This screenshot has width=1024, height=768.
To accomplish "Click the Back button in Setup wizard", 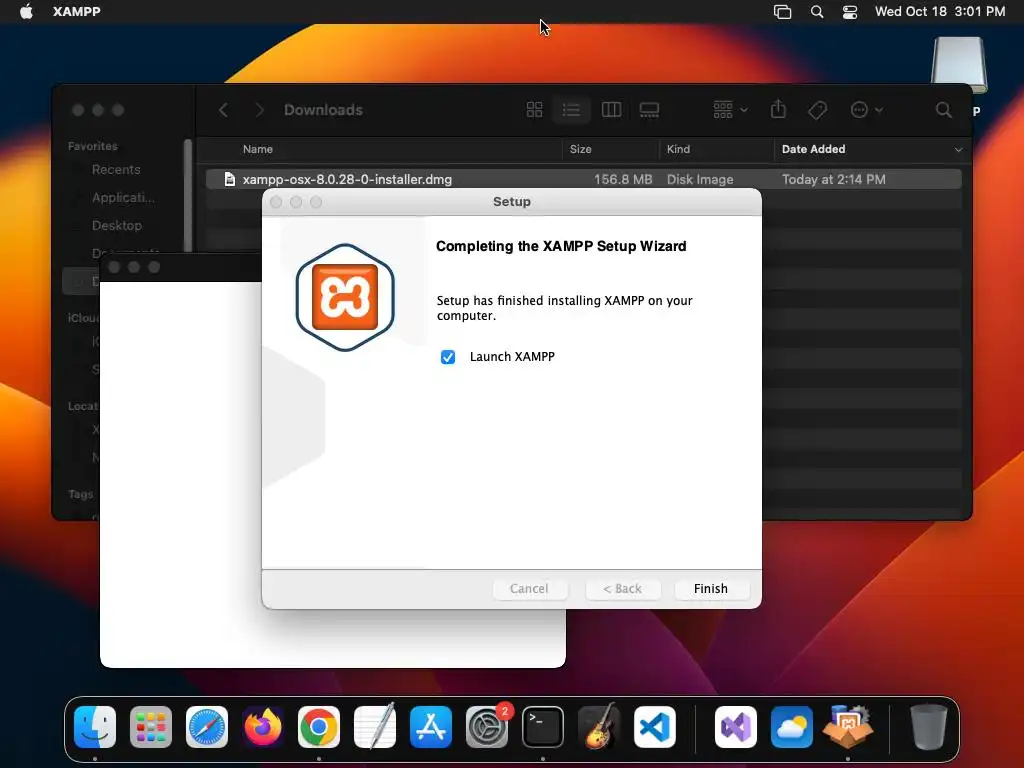I will (x=622, y=588).
